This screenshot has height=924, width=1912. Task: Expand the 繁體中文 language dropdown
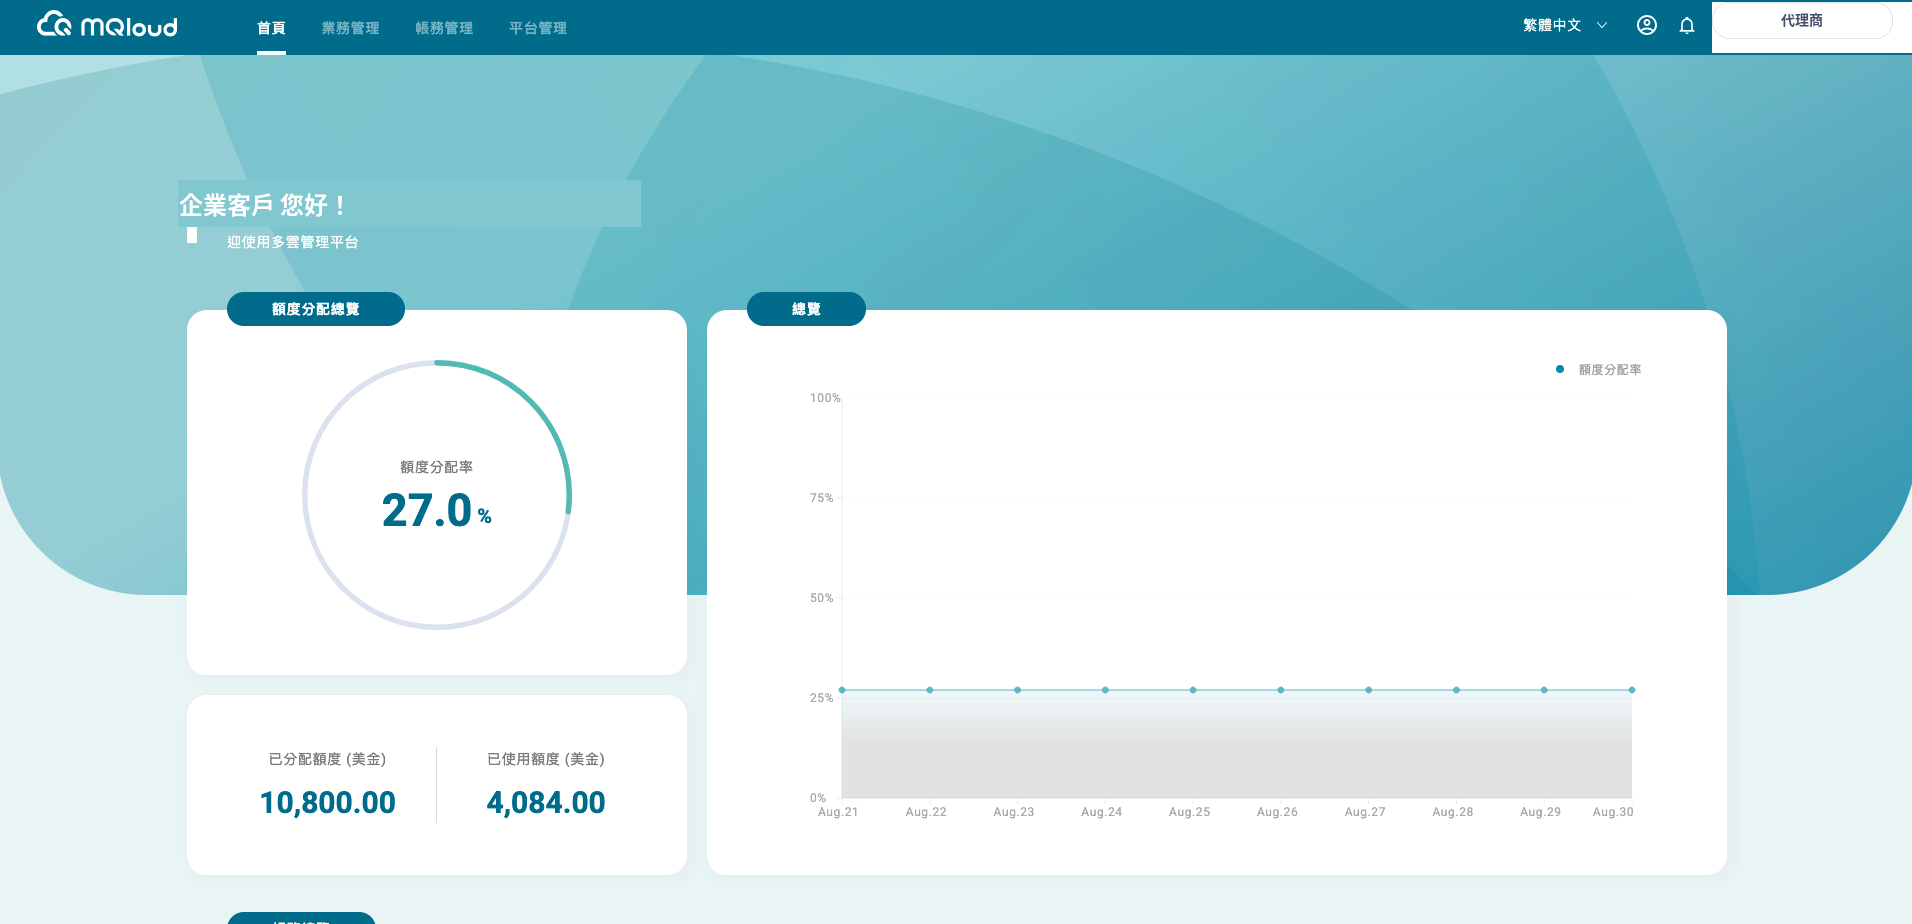[x=1565, y=25]
